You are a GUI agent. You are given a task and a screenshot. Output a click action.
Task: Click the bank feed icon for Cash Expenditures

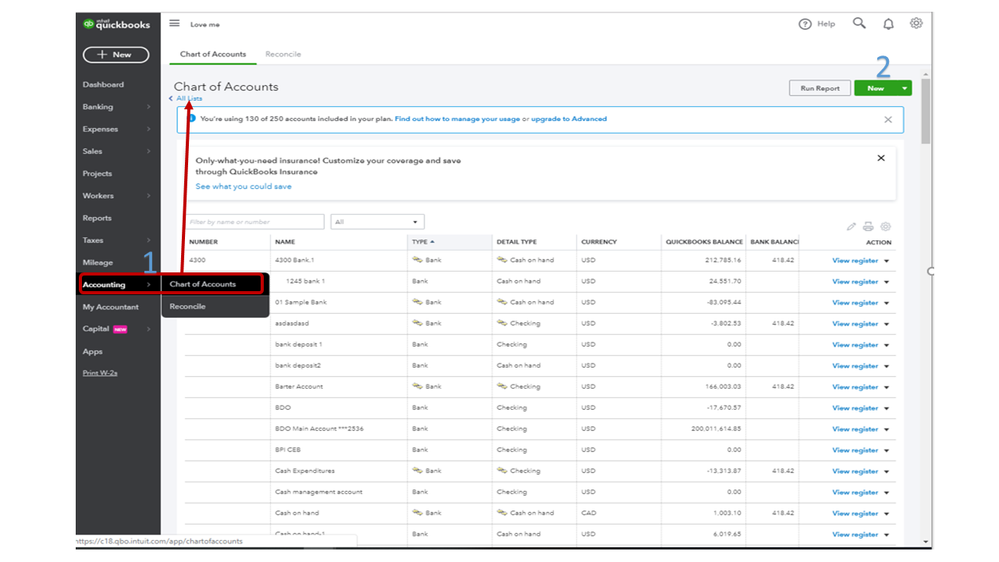point(417,470)
